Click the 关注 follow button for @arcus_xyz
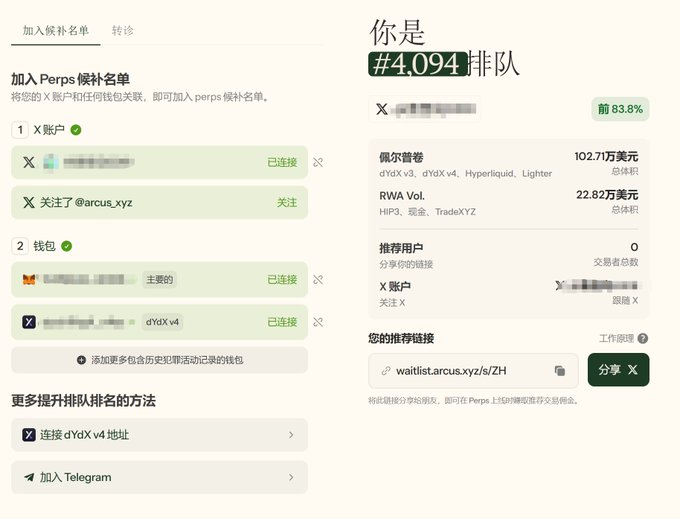The width and height of the screenshot is (680, 519). pos(287,202)
